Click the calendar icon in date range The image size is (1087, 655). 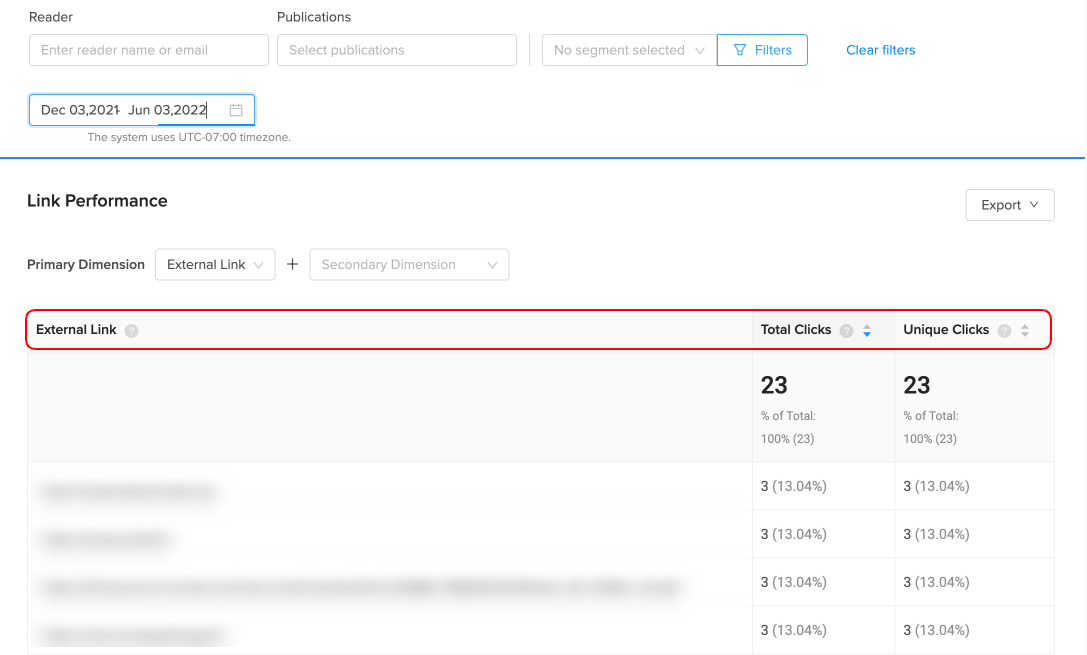pos(236,110)
